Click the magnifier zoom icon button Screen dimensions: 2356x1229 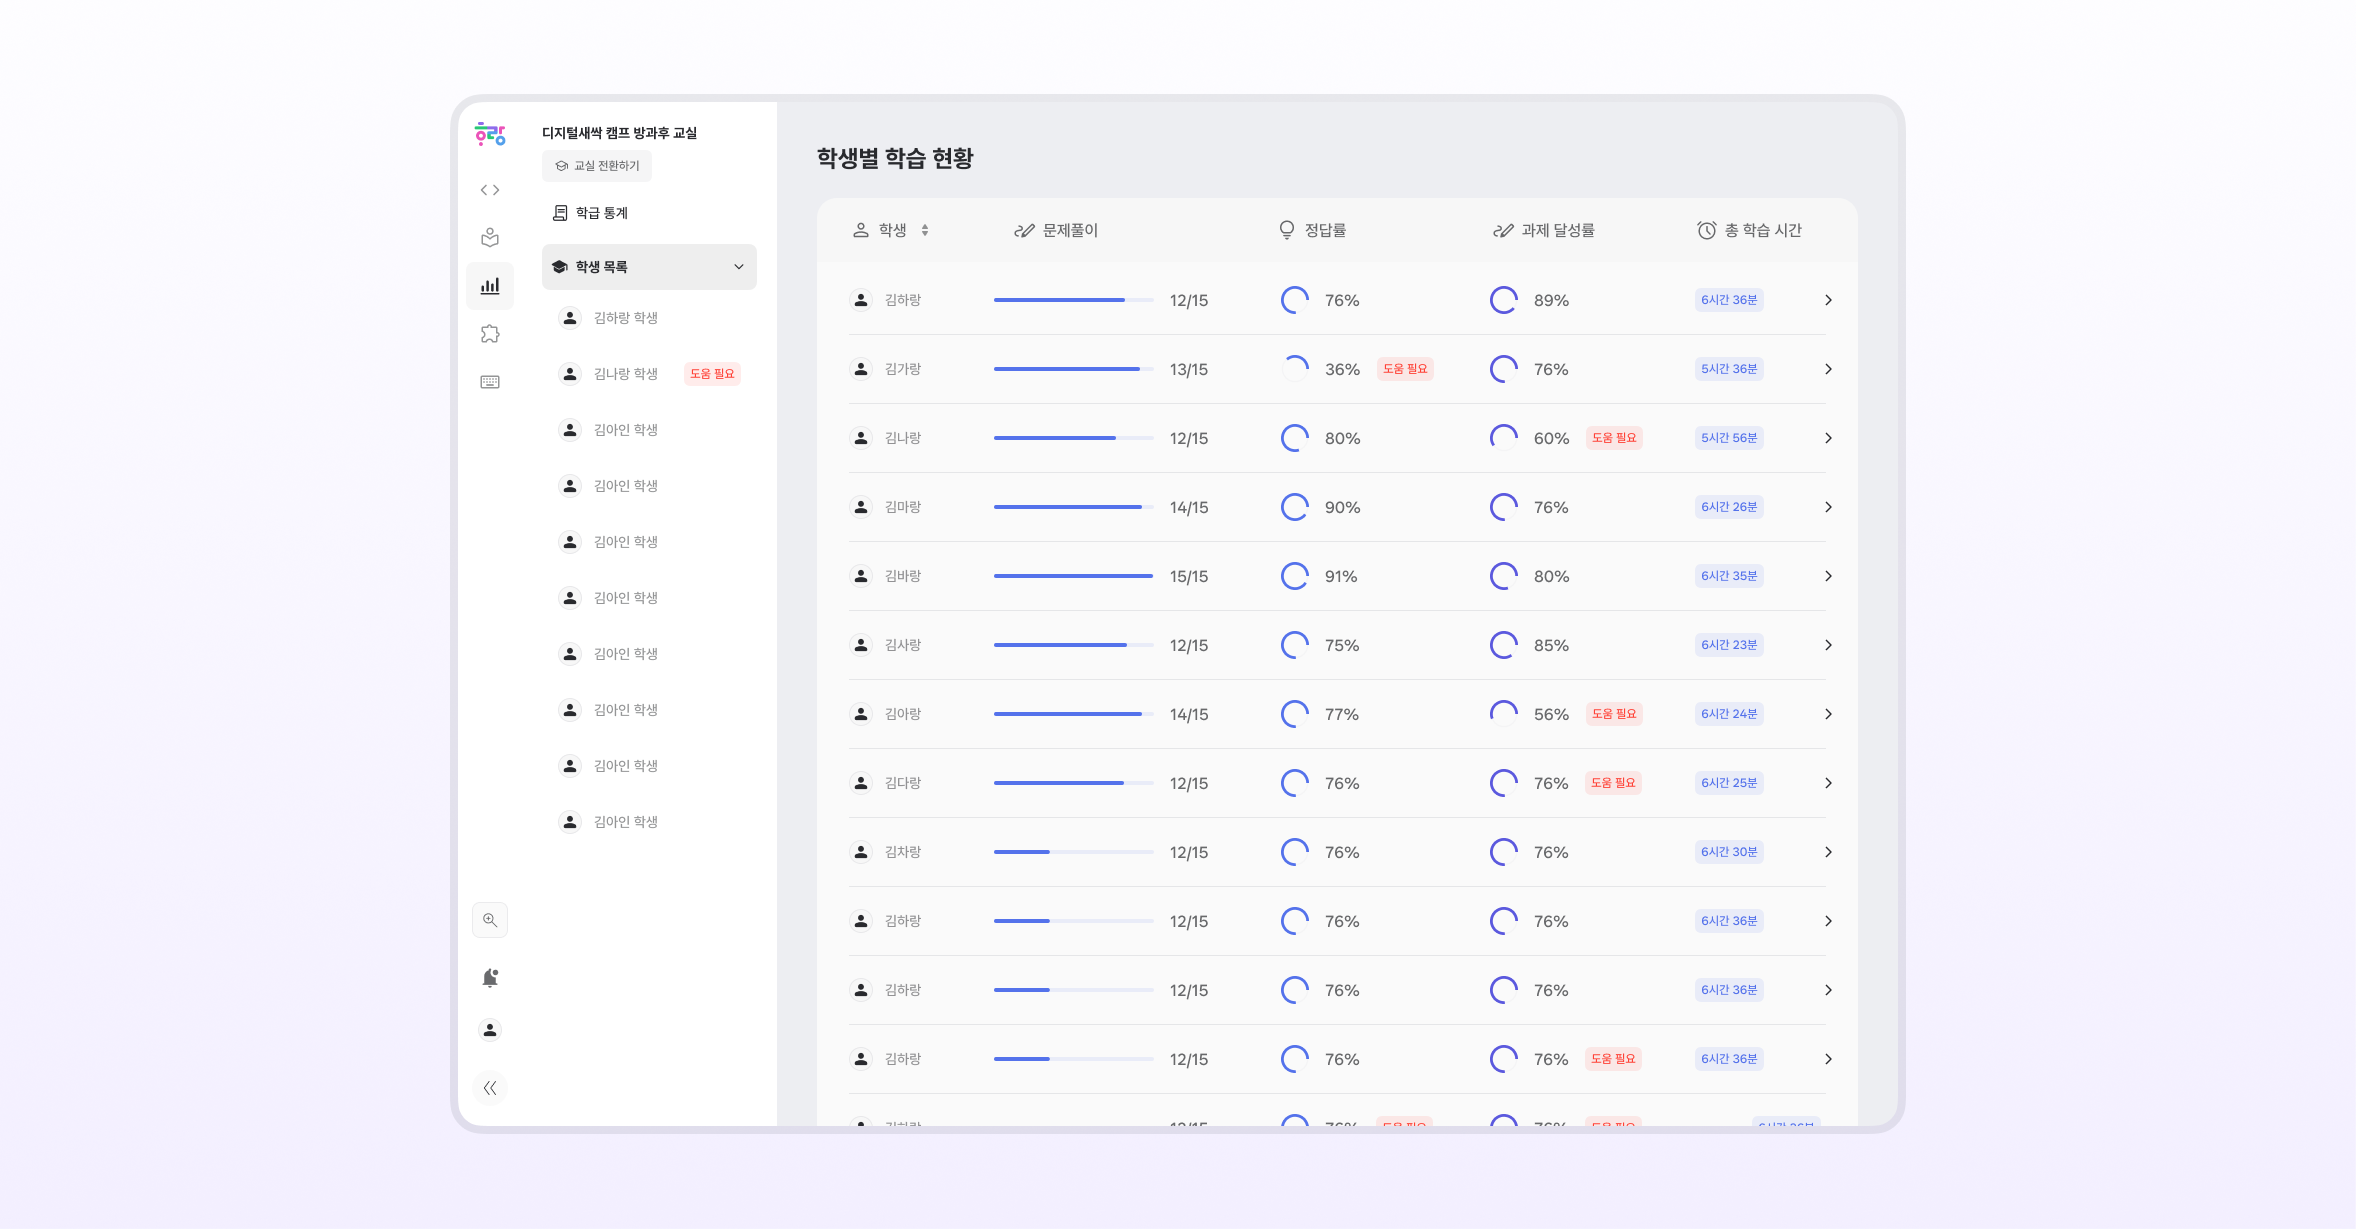pos(490,920)
